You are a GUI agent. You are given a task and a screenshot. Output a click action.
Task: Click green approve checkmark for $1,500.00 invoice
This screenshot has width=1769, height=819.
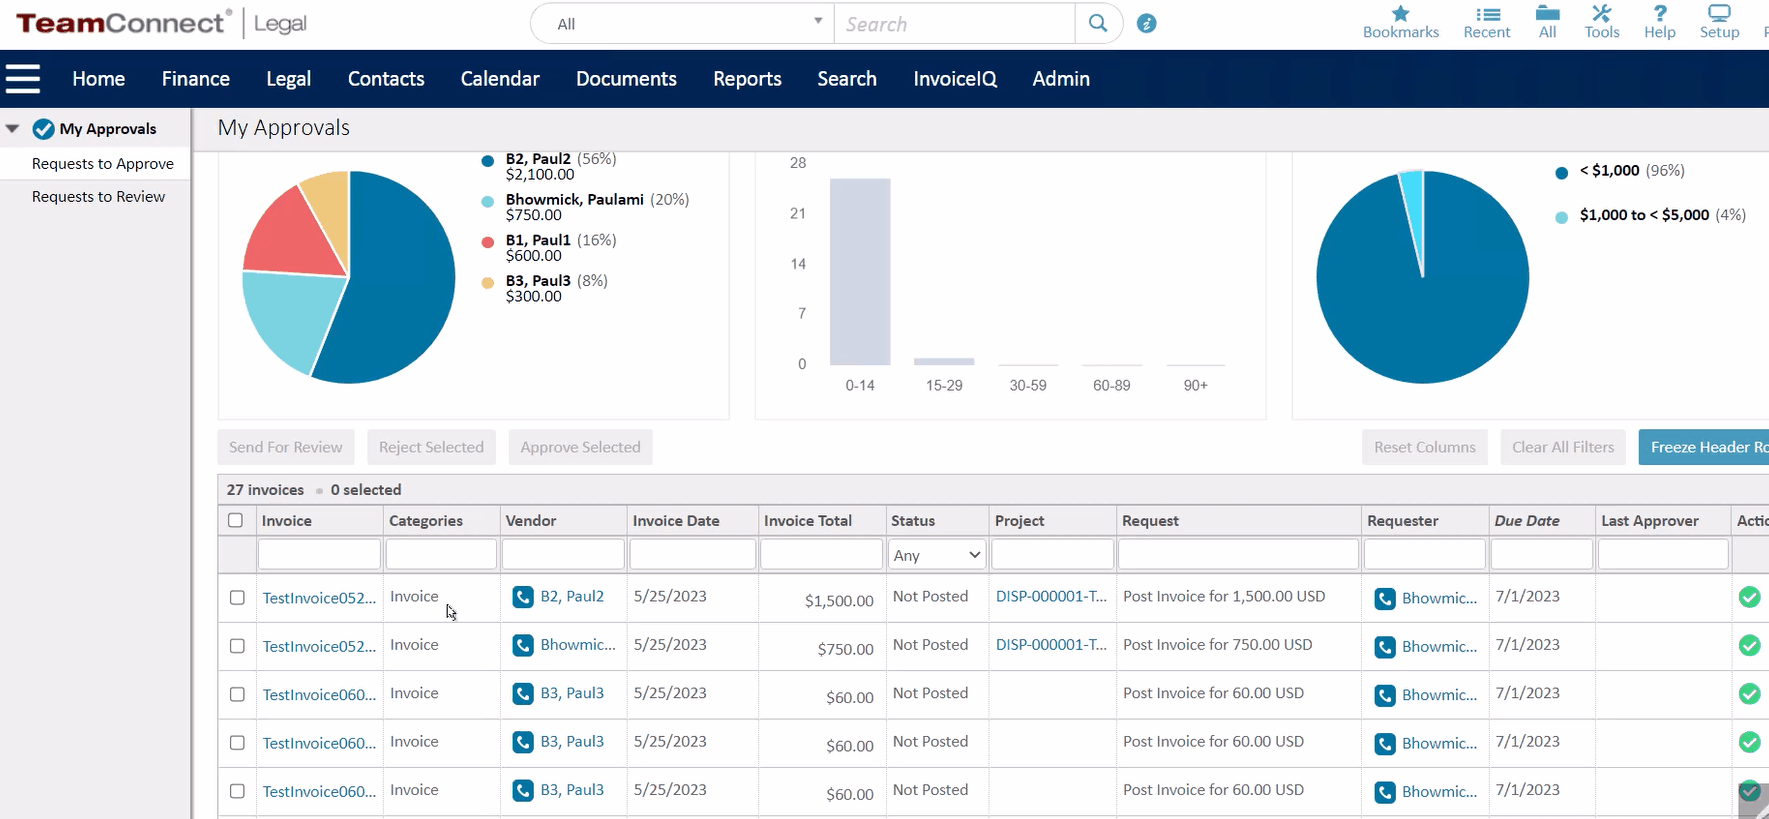coord(1749,597)
